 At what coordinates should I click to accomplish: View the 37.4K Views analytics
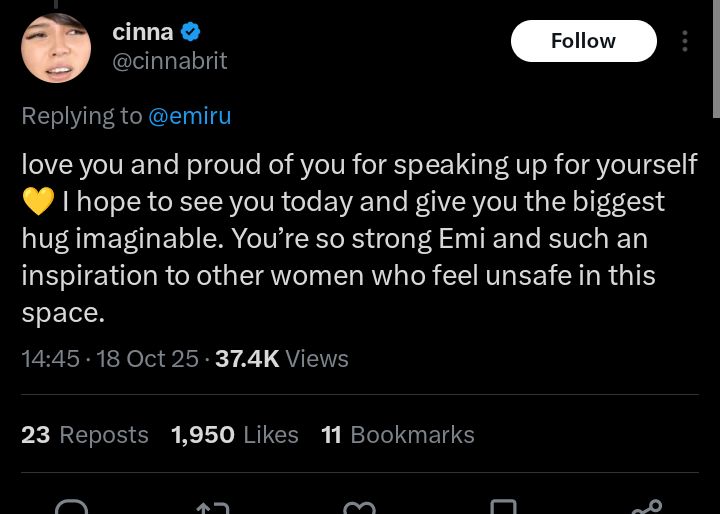point(282,359)
